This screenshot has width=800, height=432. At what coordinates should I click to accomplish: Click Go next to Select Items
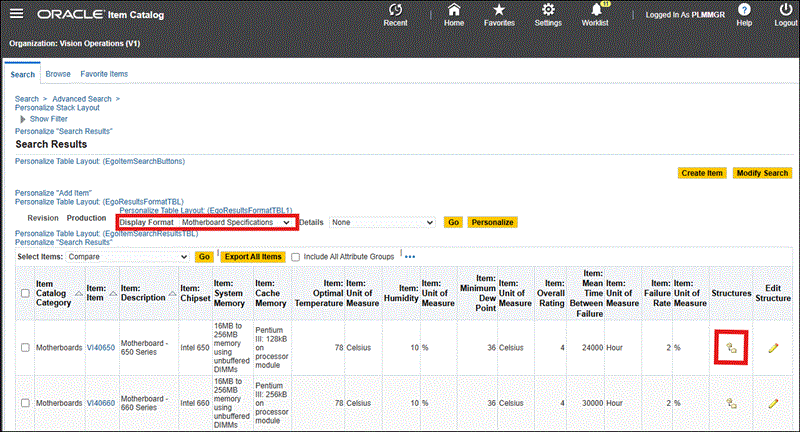tap(204, 257)
